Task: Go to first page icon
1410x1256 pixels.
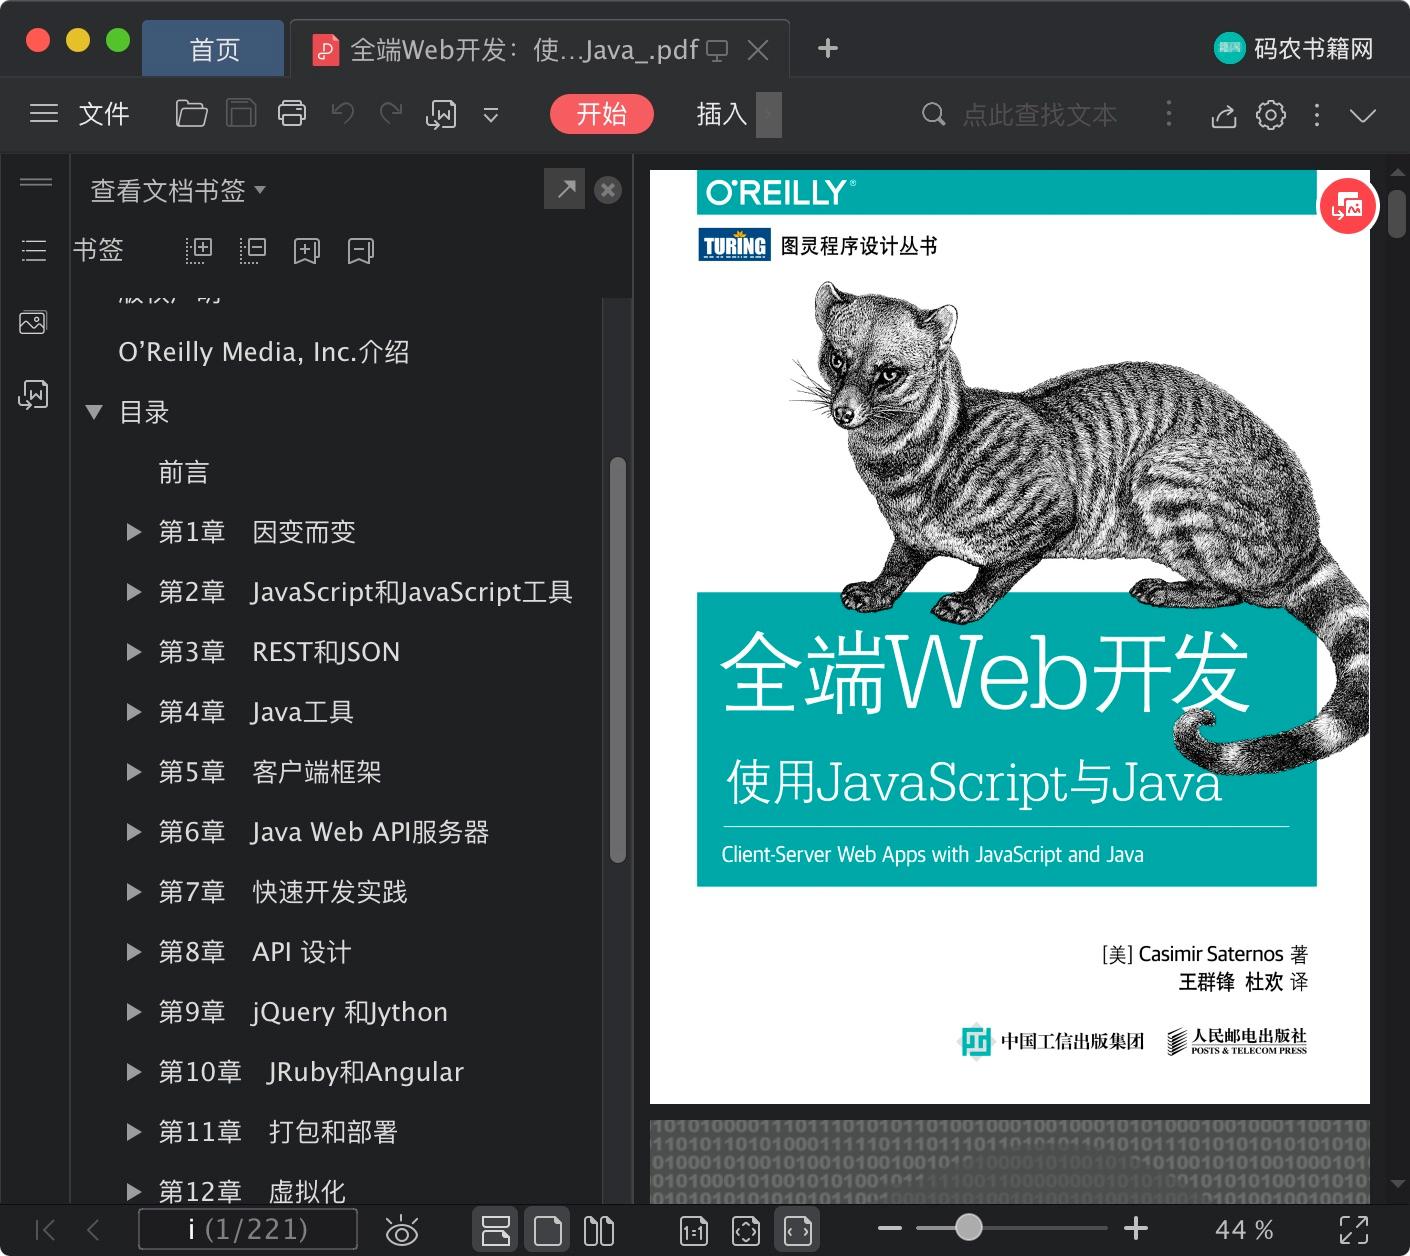Action: (46, 1229)
